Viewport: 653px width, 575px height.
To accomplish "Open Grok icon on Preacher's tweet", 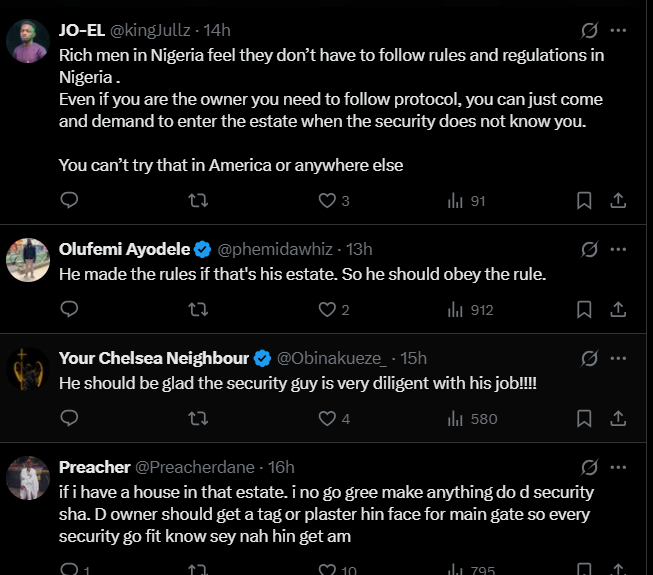I will [590, 467].
